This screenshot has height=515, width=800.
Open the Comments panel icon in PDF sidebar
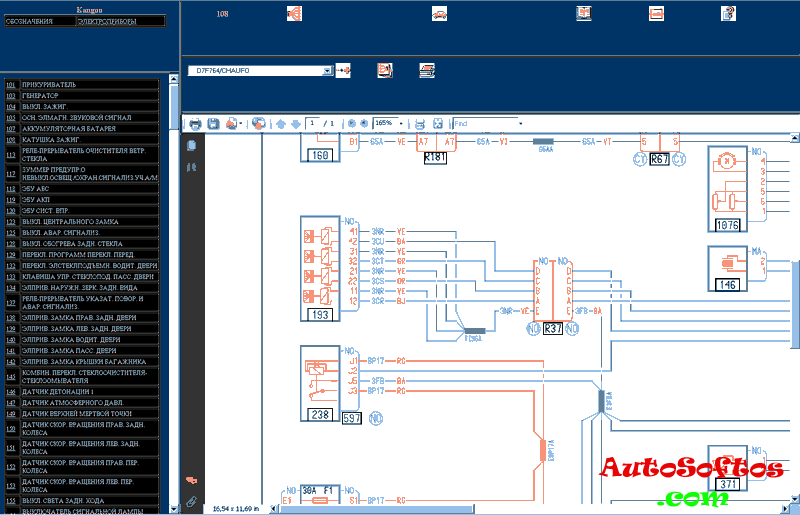(x=191, y=480)
